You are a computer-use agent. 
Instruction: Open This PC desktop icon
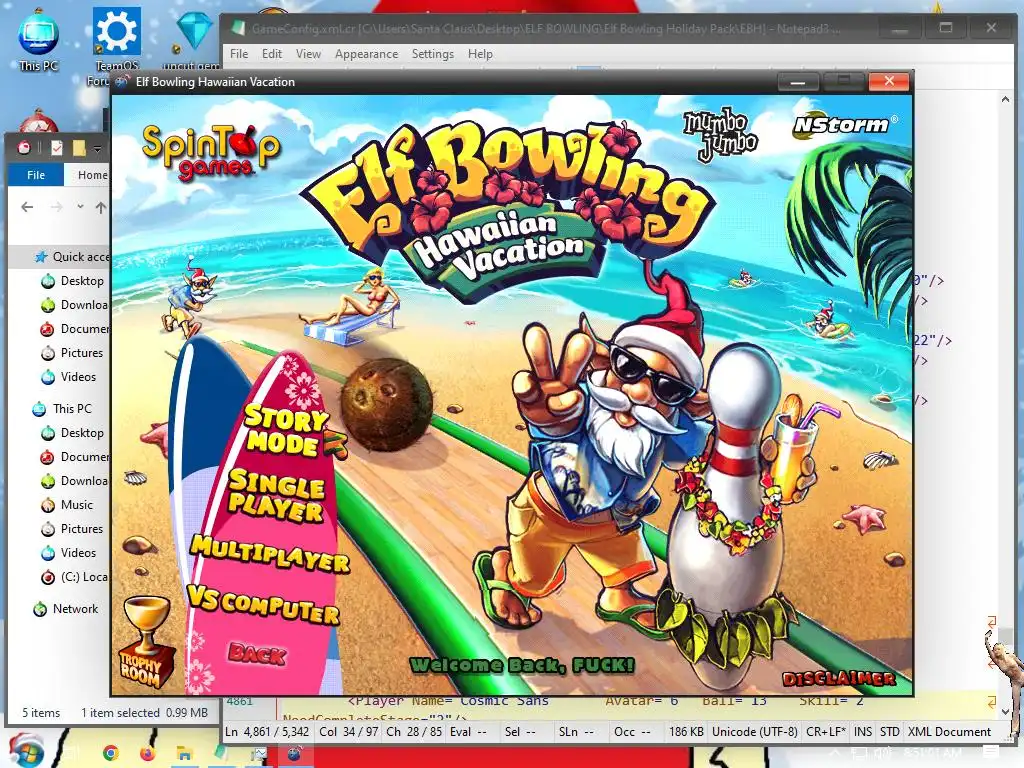(38, 39)
